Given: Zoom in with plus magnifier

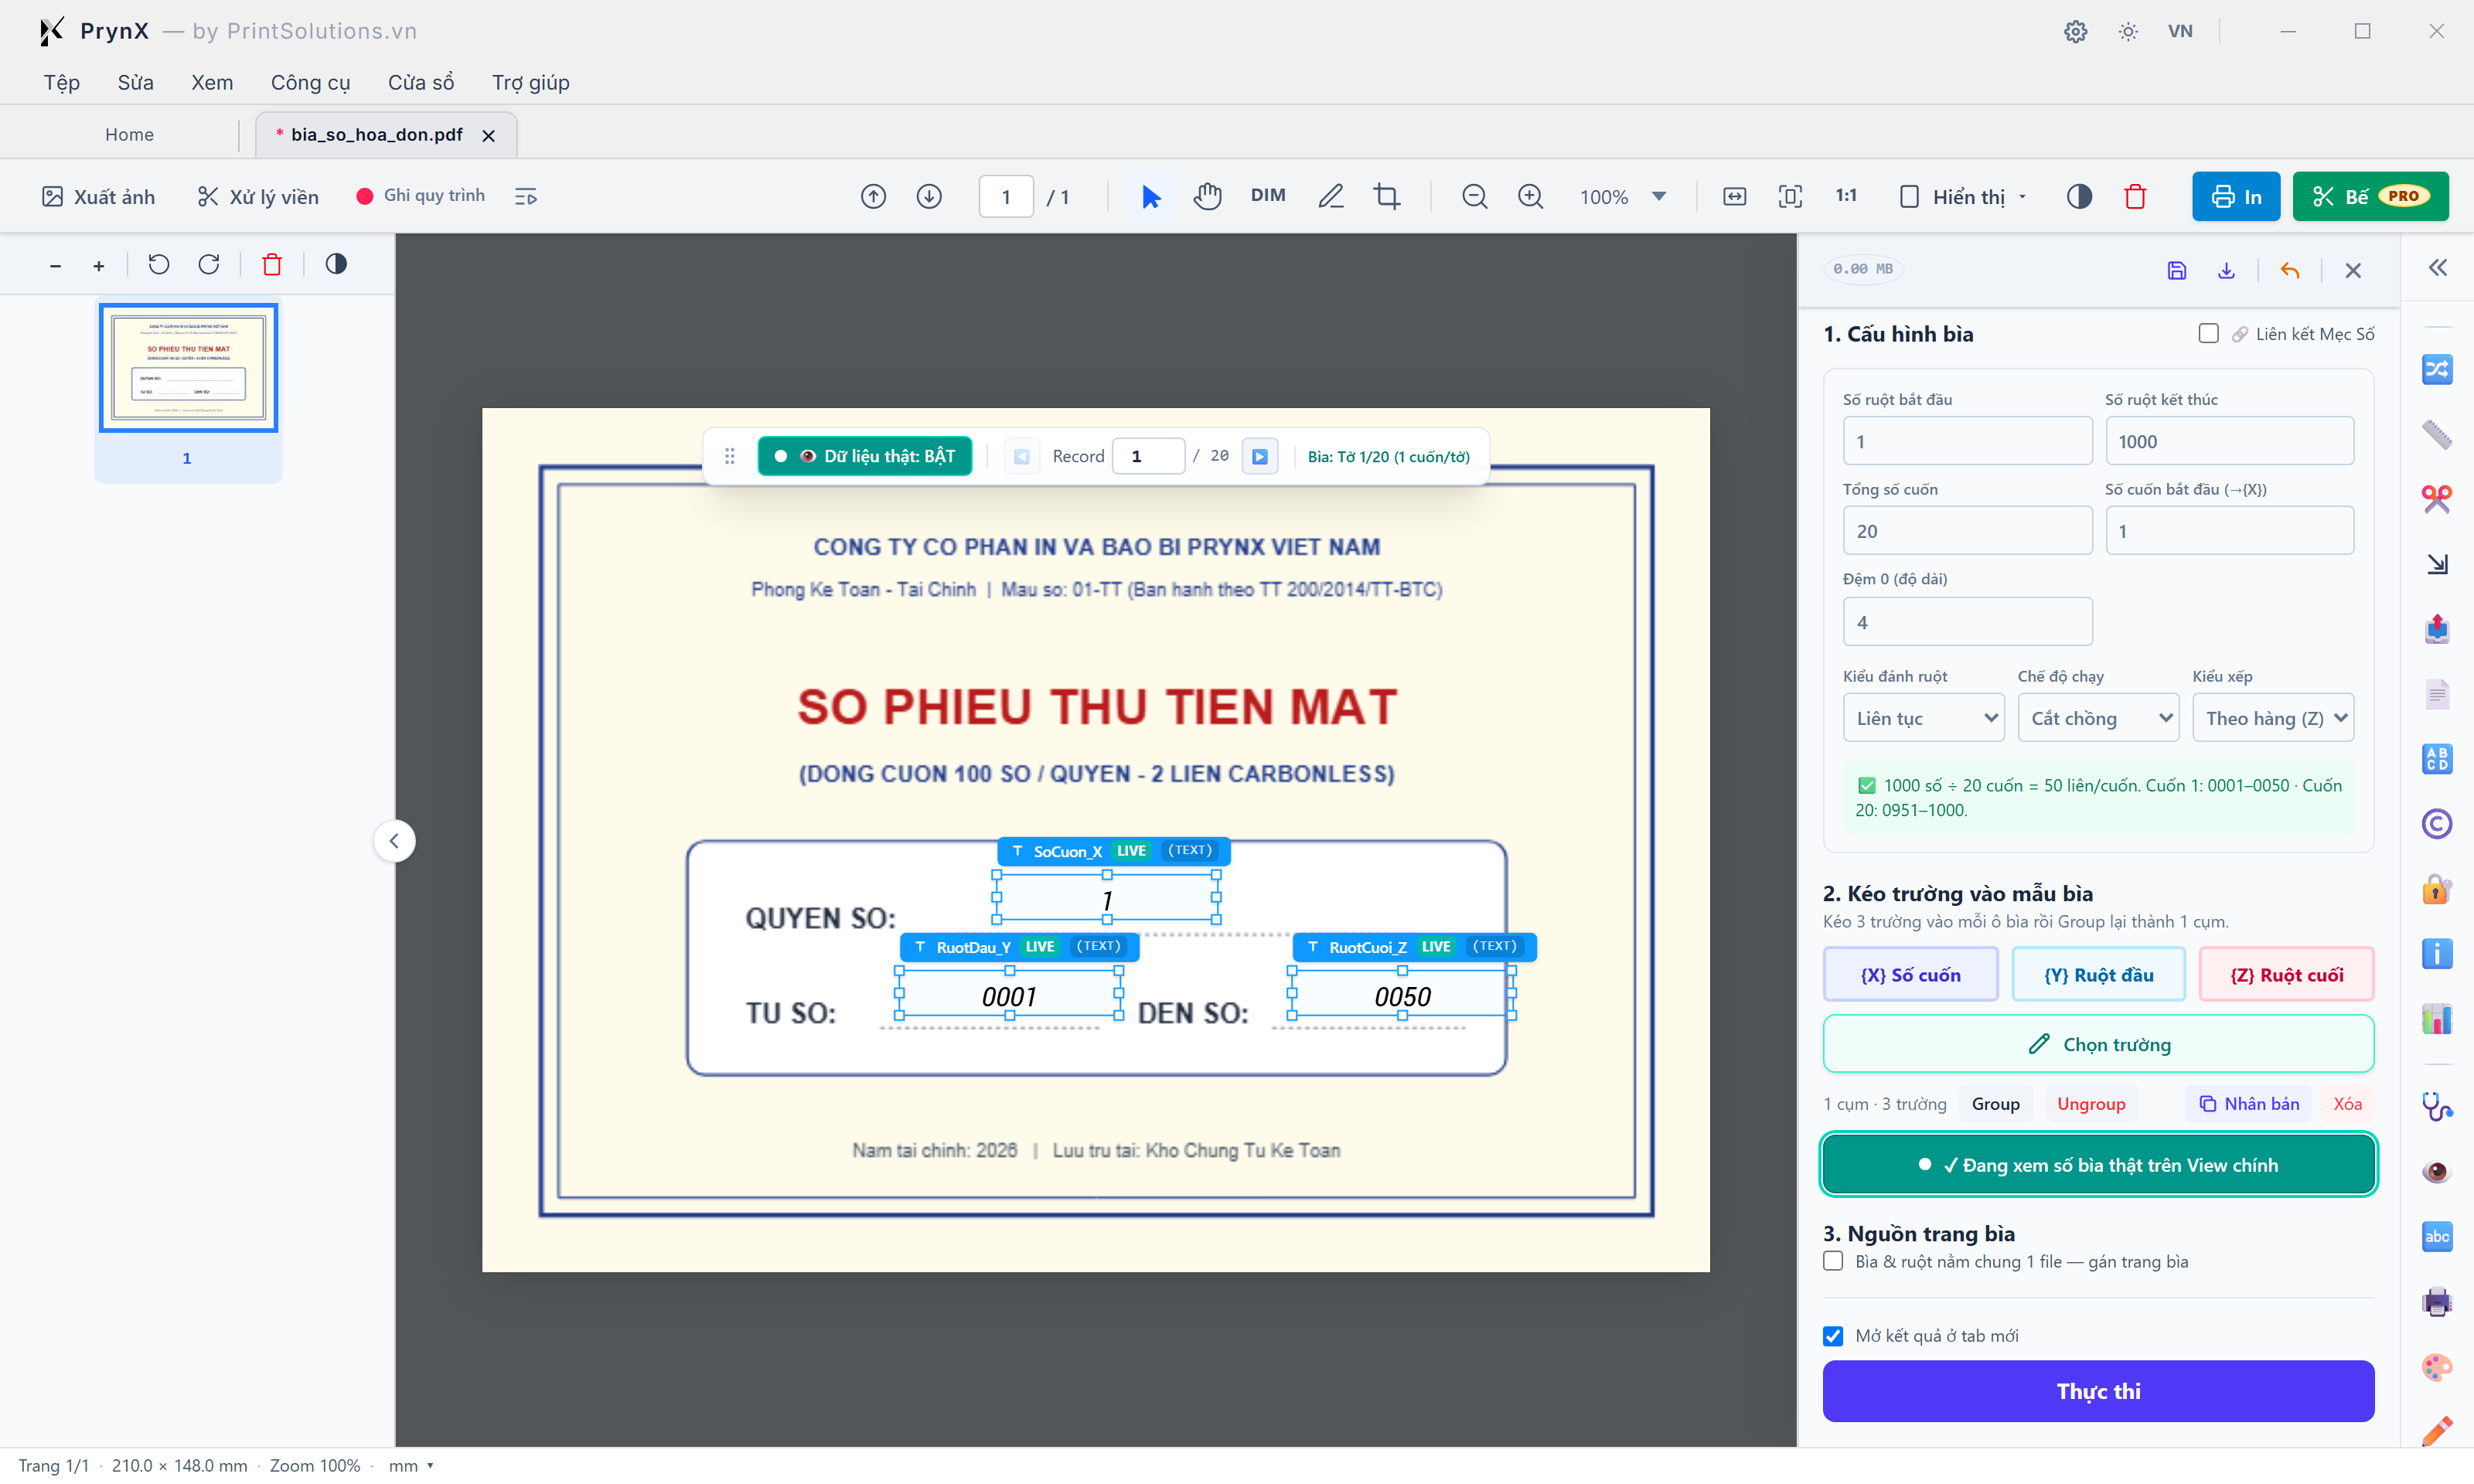Looking at the screenshot, I should tap(1530, 196).
